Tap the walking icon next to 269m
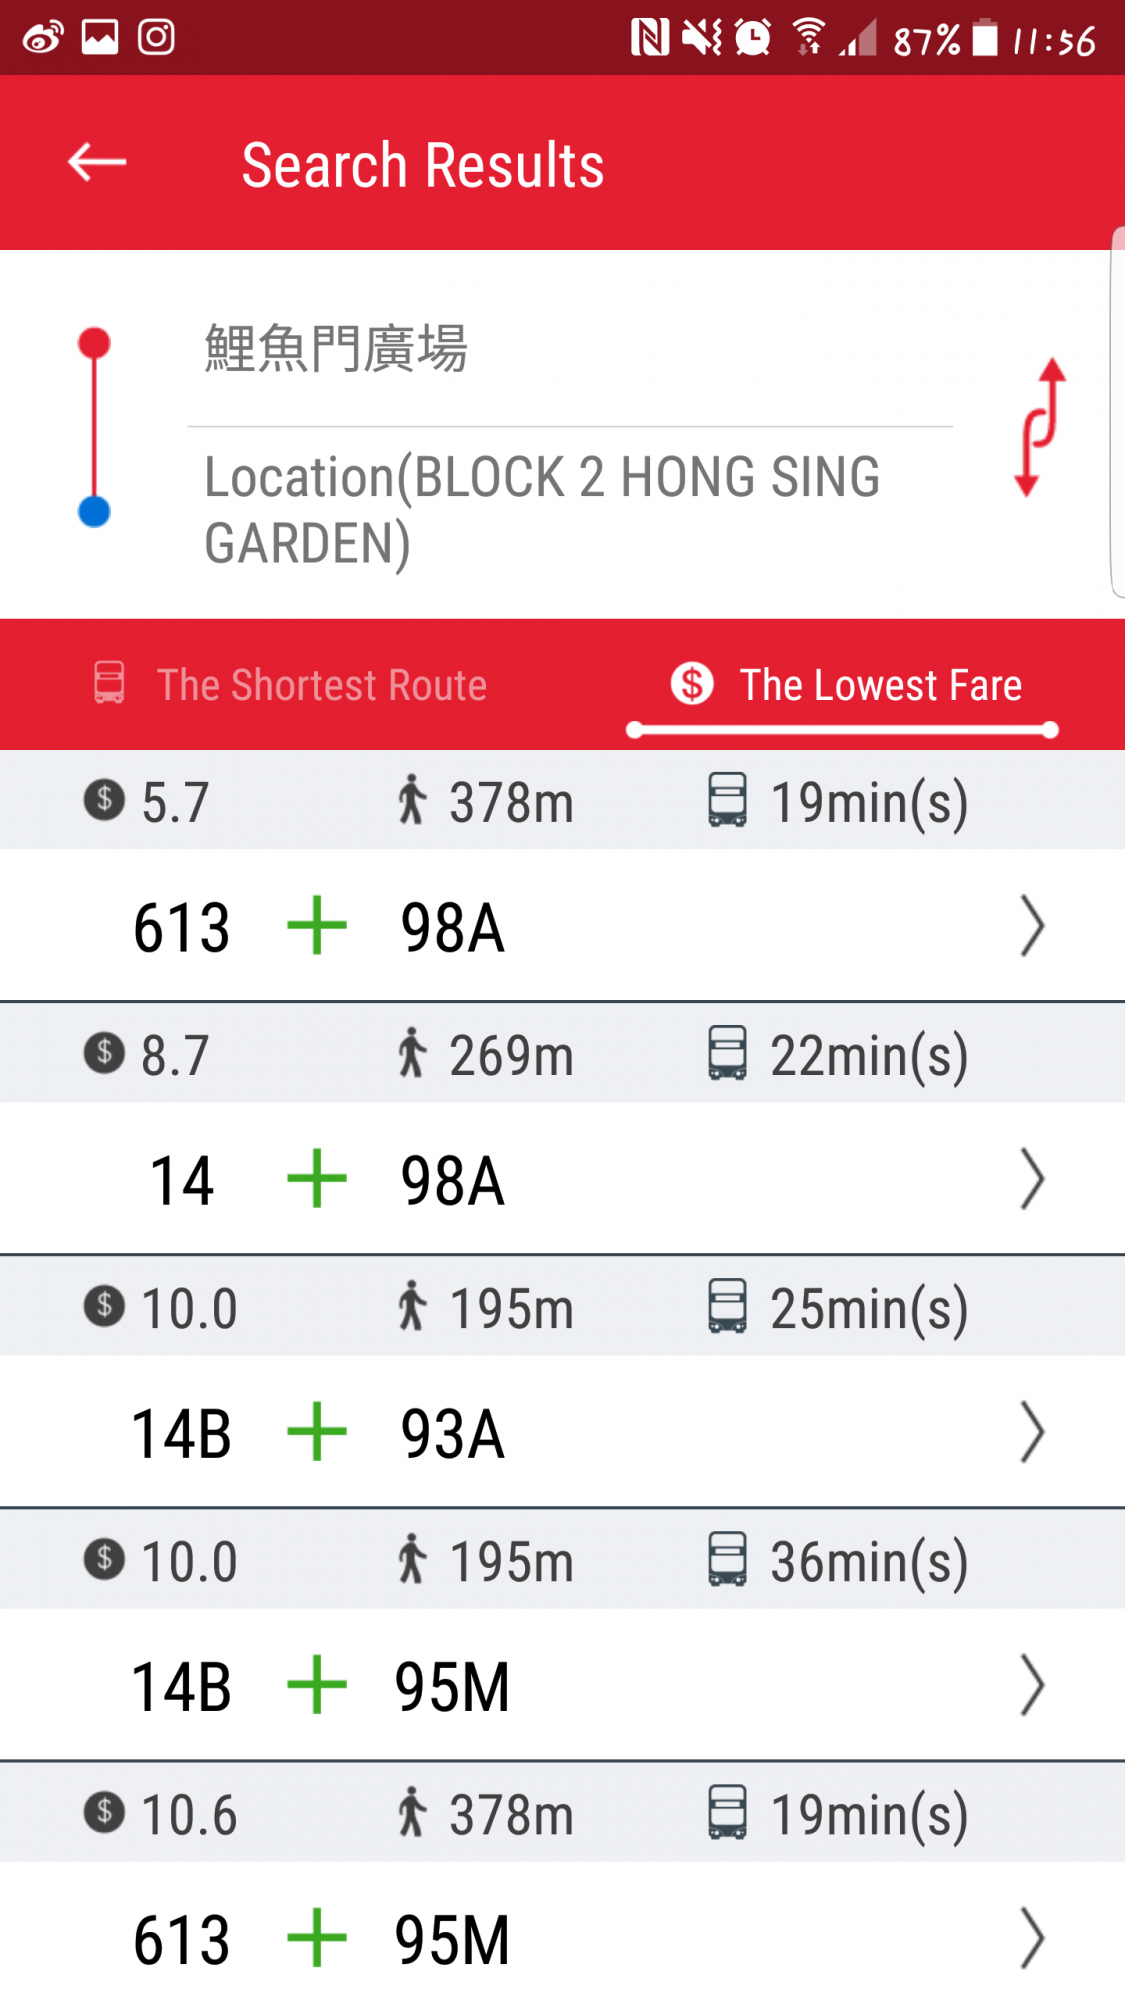The image size is (1125, 2000). click(411, 1053)
